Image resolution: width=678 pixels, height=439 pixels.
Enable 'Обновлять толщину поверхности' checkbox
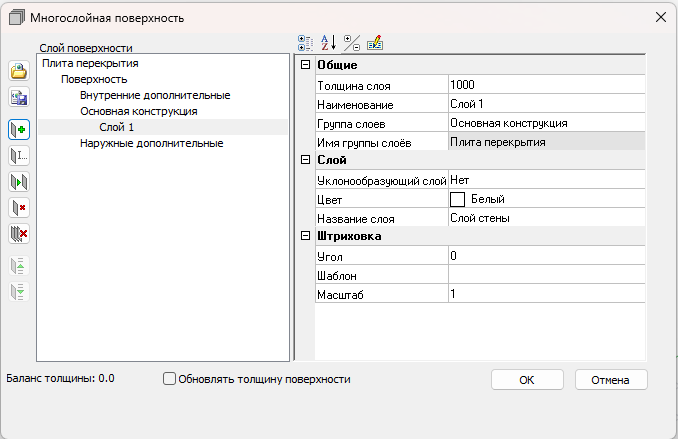169,379
